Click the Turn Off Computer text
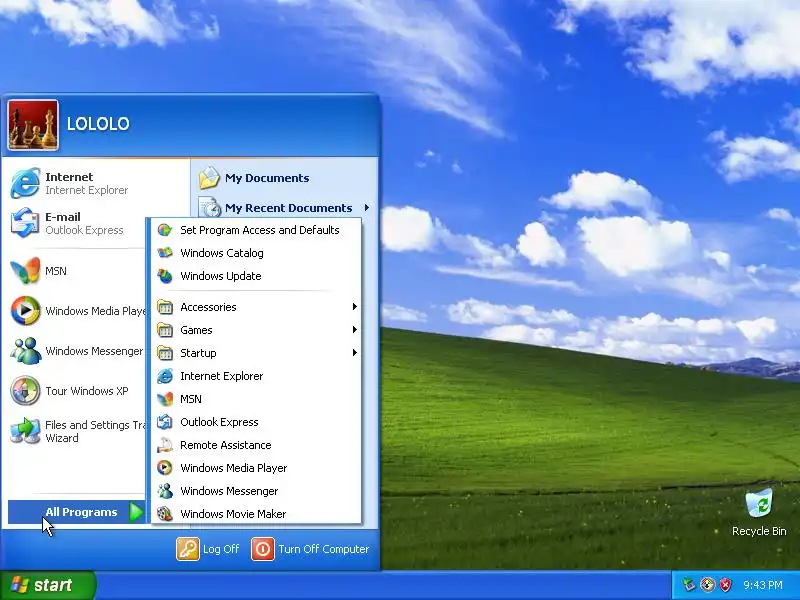Screen dimensions: 800x600 click(x=323, y=549)
